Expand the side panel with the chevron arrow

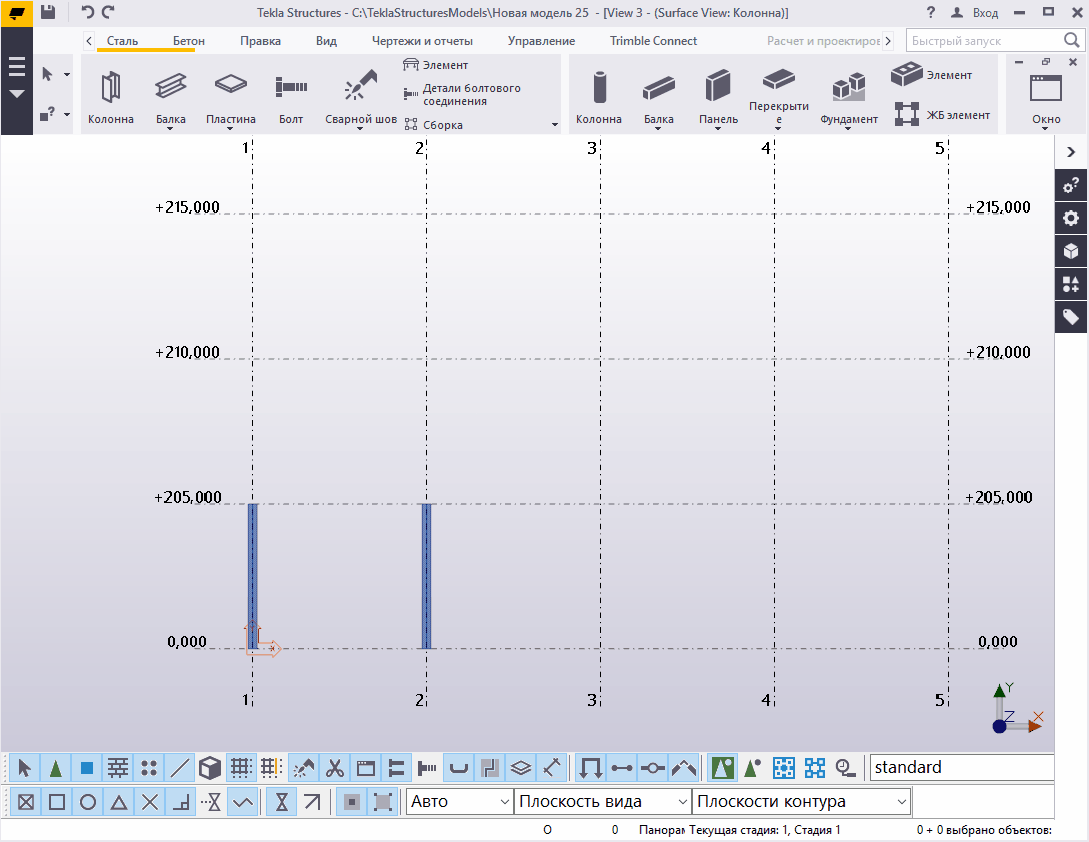1071,152
